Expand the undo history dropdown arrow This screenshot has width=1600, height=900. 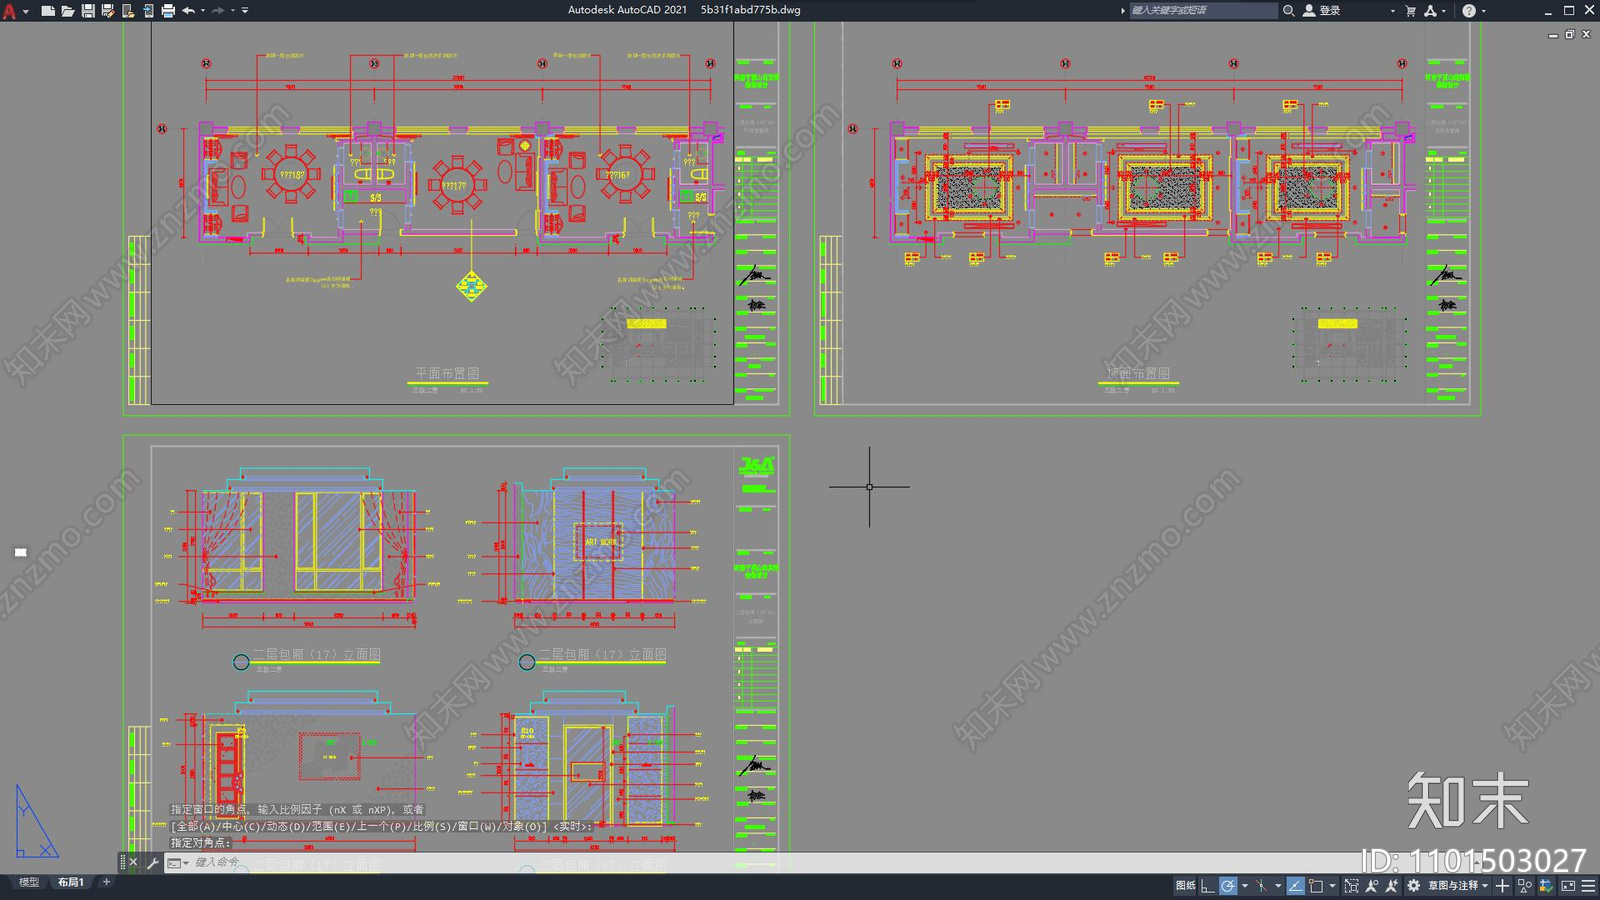203,10
